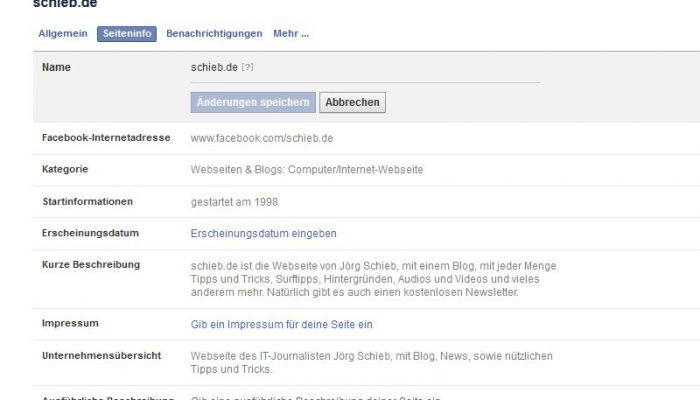
Task: Click the Startinformationen label
Action: [x=88, y=201]
